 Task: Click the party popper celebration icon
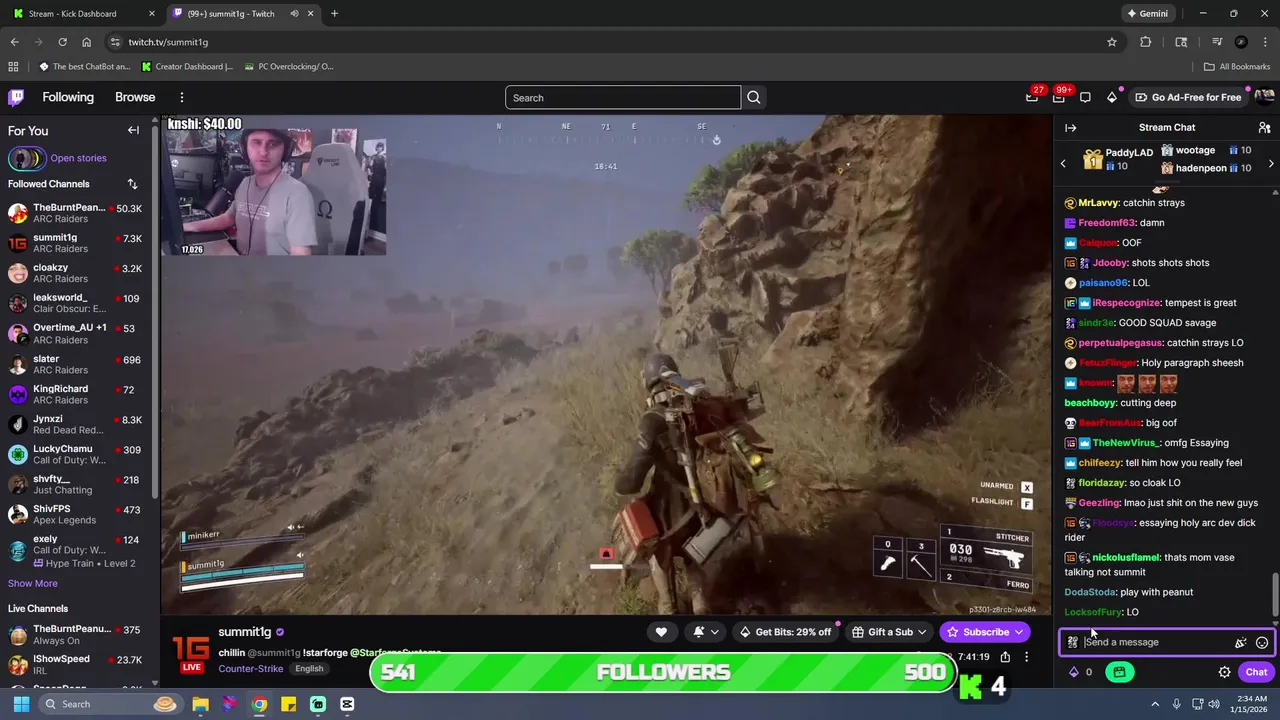[1240, 643]
